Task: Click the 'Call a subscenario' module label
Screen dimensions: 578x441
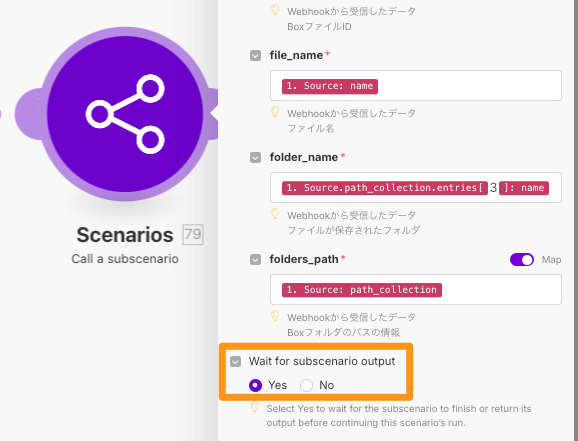Action: click(125, 259)
